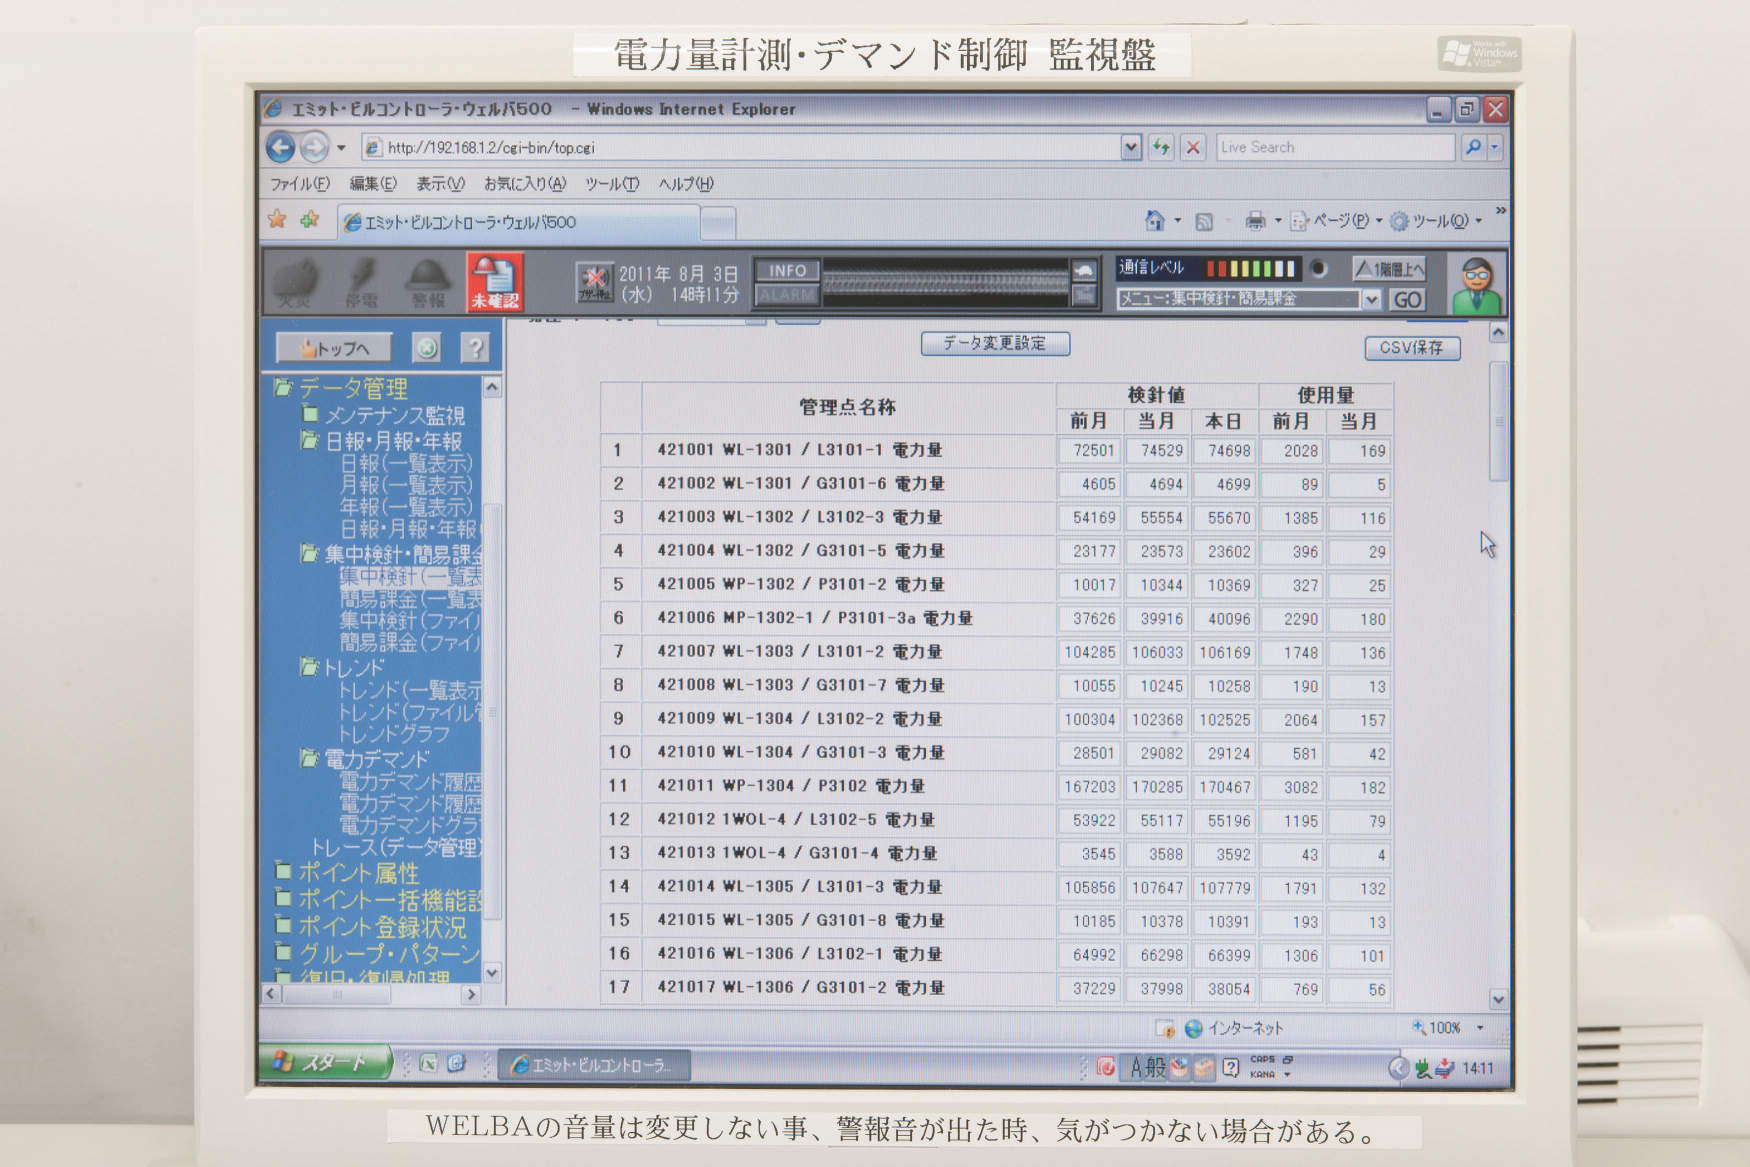1750x1167 pixels.
Task: Click the Live Search input field
Action: 1334,147
